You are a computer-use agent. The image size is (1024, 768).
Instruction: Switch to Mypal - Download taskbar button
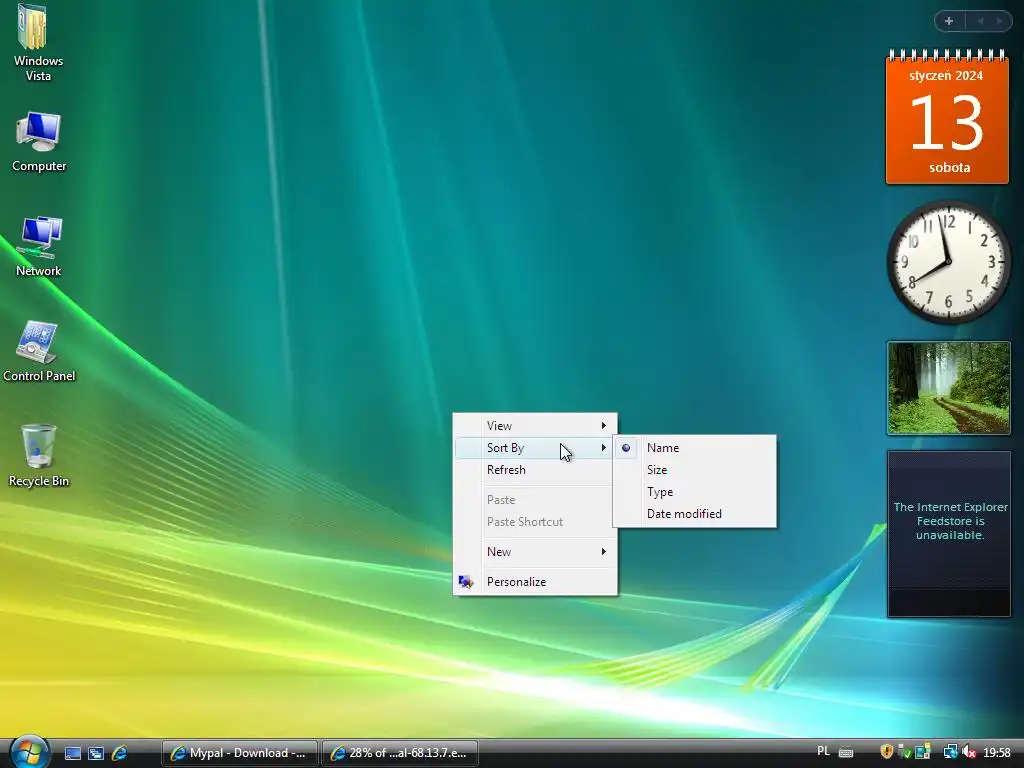coord(240,753)
